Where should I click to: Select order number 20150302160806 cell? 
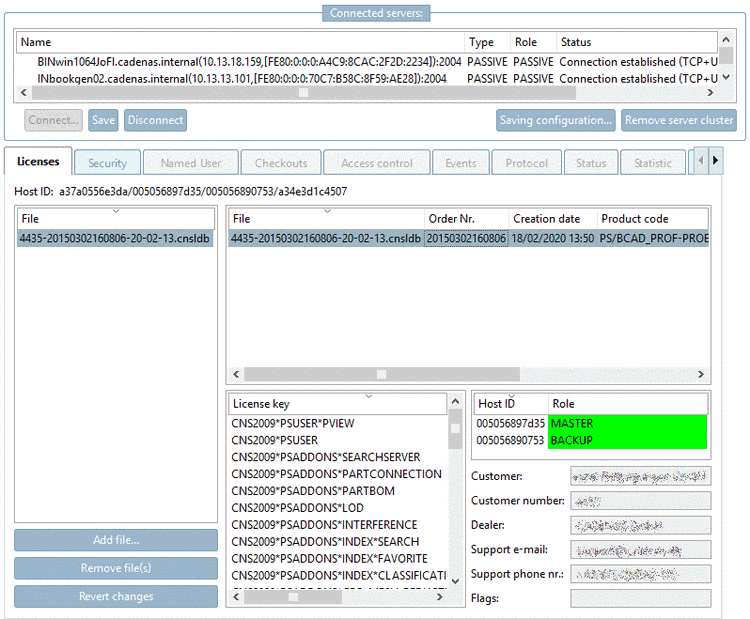(x=466, y=238)
